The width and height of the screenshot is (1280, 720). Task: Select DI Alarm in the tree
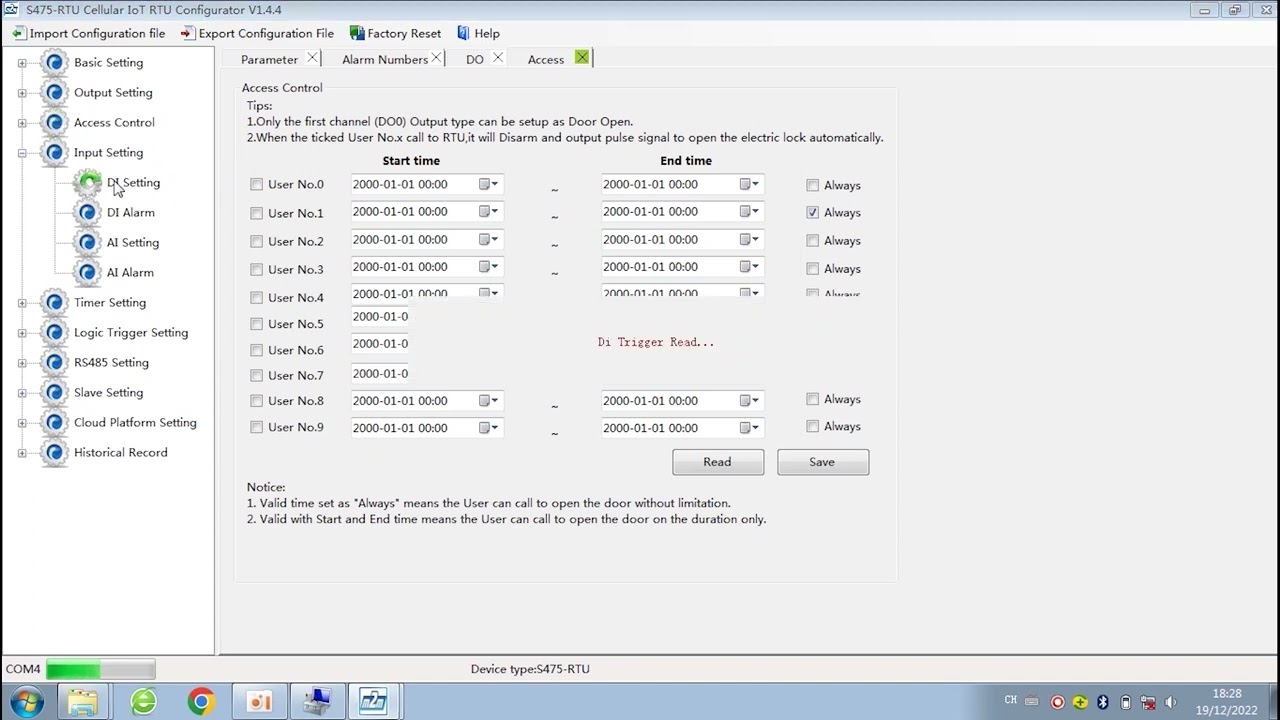[131, 213]
